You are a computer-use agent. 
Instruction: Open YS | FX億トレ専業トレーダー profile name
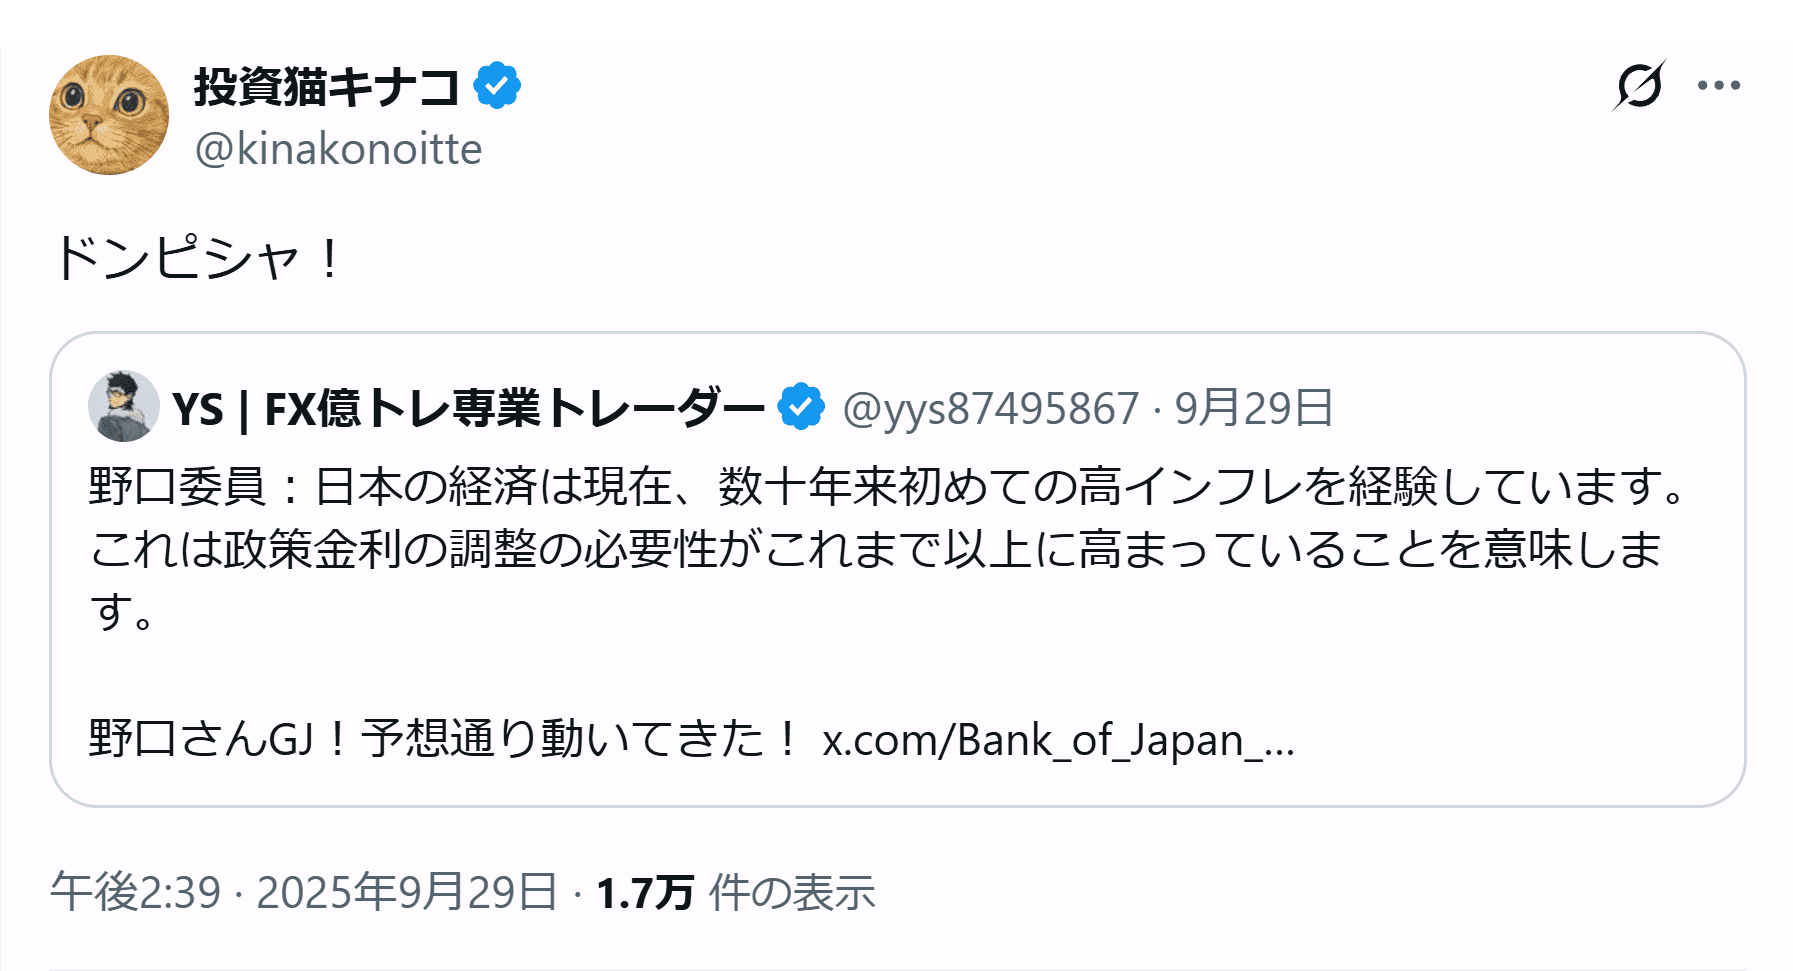tap(468, 408)
